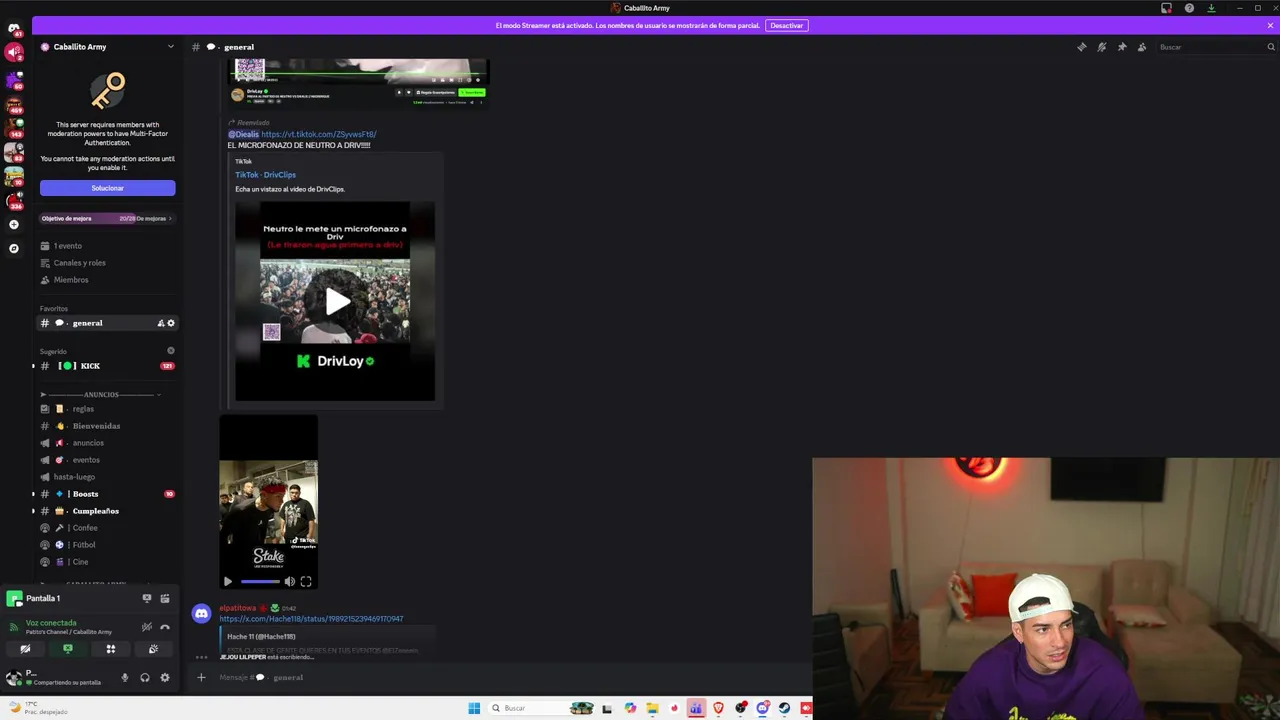Toggle the green screen share button
The height and width of the screenshot is (720, 1280).
(68, 649)
